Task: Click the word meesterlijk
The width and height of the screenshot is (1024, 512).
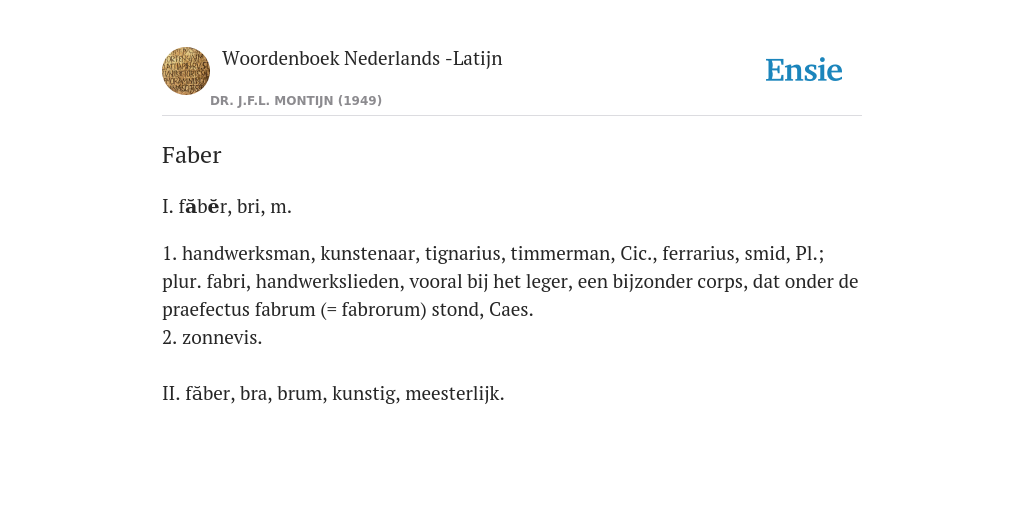Action: 455,394
